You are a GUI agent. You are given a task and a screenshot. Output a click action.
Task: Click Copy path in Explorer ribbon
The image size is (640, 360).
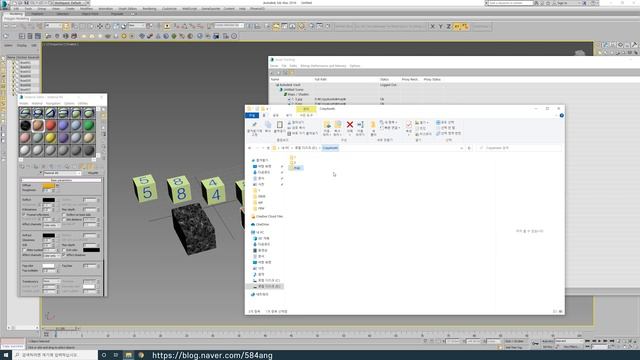[x=297, y=128]
